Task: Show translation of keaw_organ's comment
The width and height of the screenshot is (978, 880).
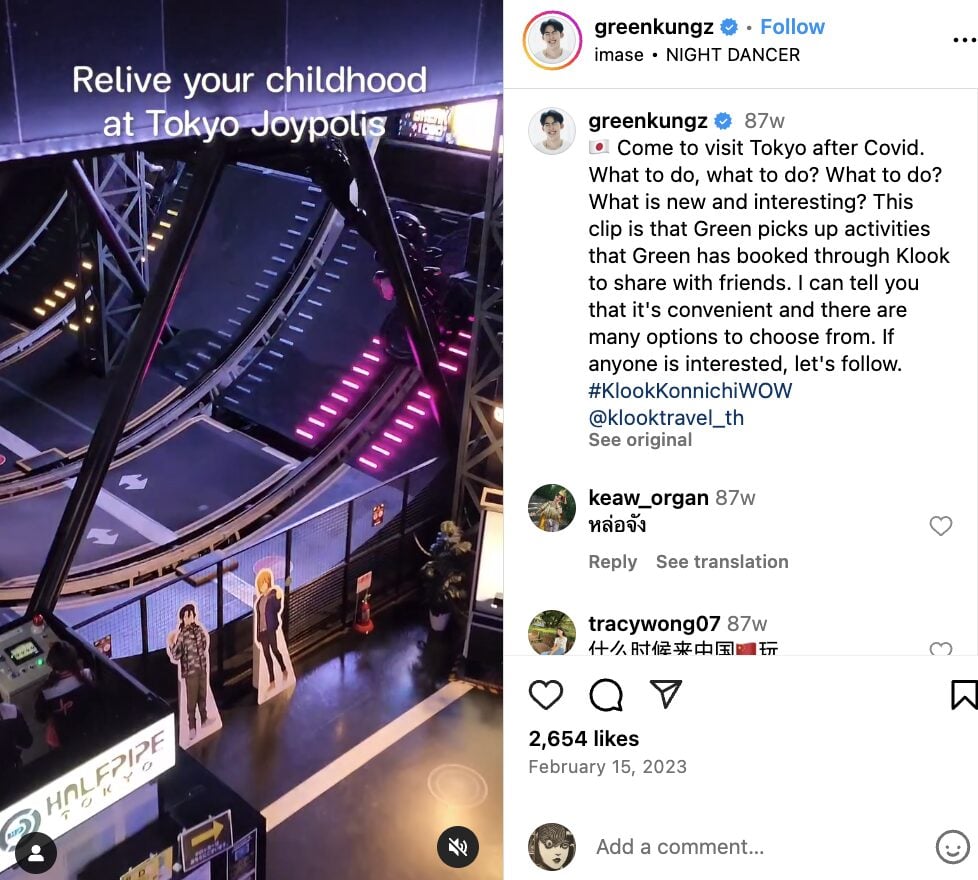Action: 722,562
